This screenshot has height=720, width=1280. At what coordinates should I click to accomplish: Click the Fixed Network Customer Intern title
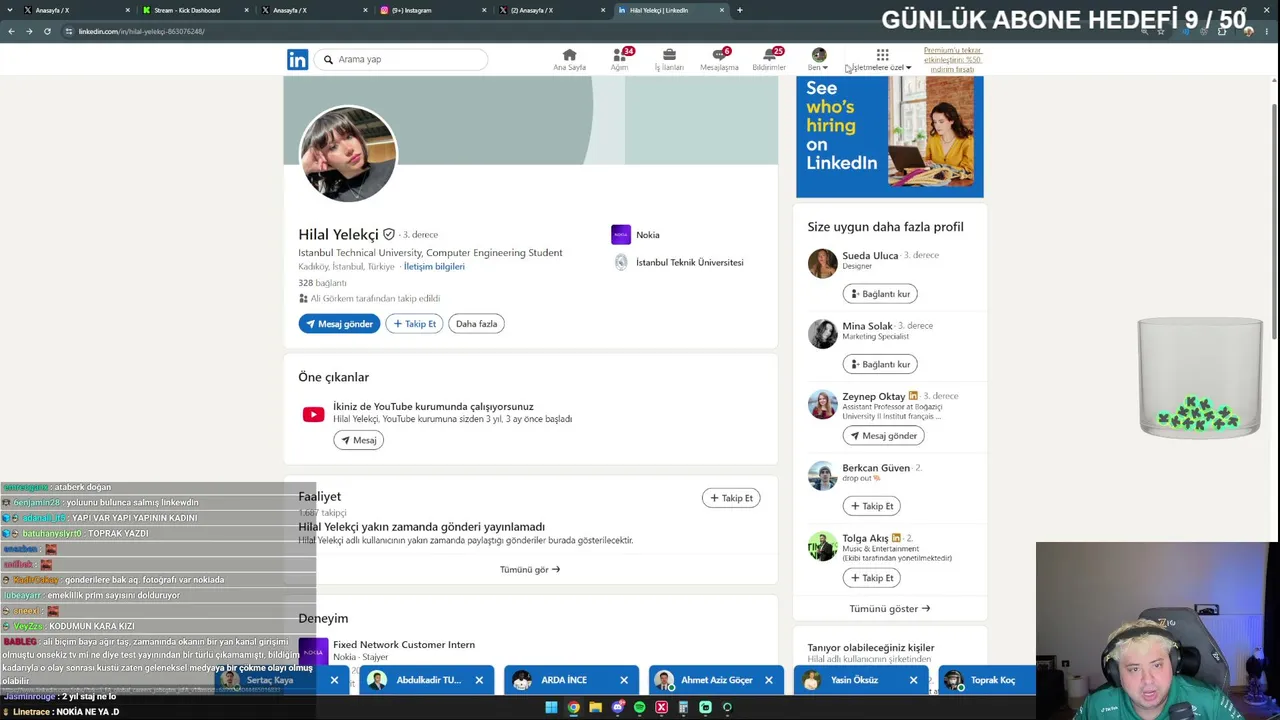404,645
